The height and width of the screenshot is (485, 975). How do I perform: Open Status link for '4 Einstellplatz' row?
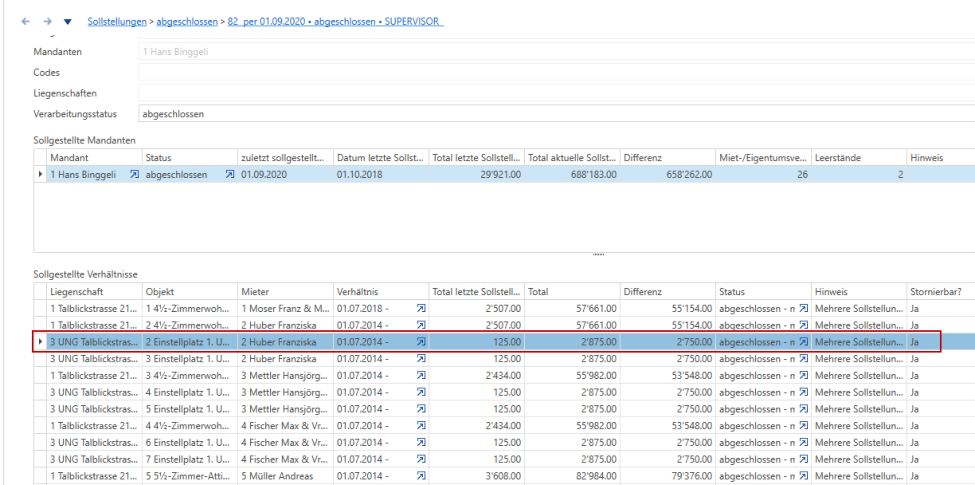[x=803, y=392]
